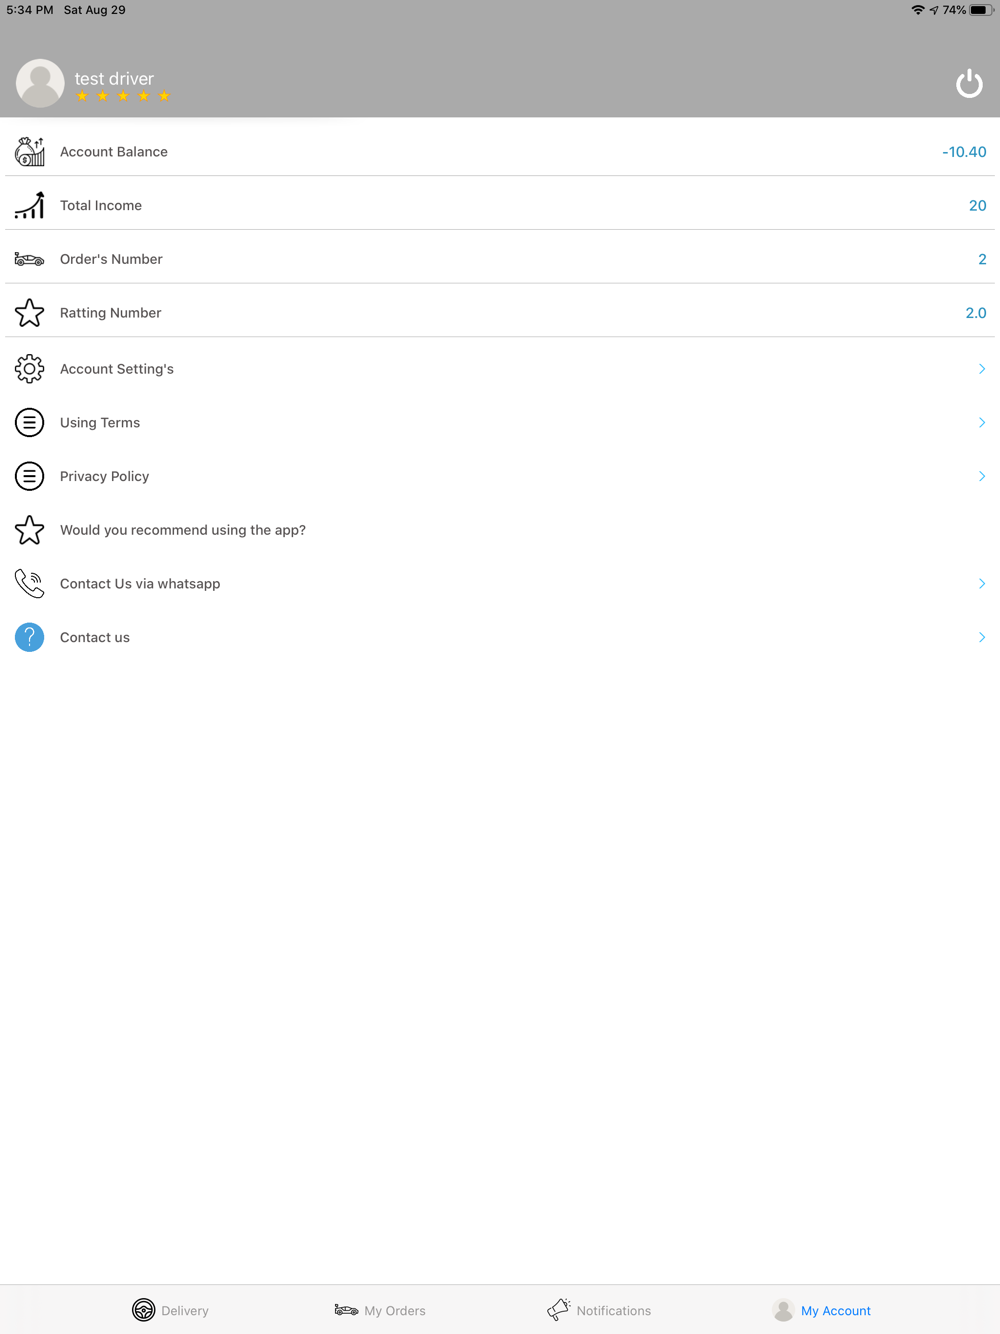The height and width of the screenshot is (1334, 1000).
Task: Expand Privacy Policy chevron arrow
Action: coord(982,476)
